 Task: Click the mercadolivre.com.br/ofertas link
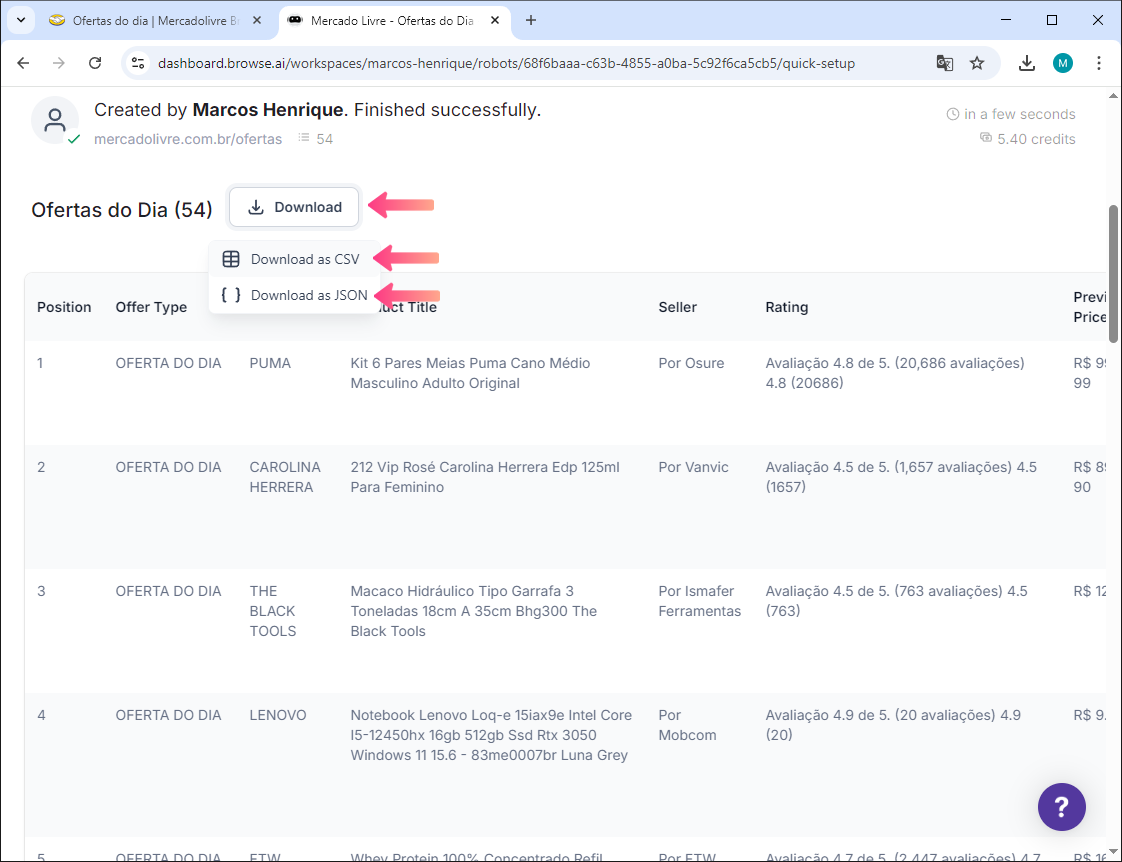(x=188, y=139)
